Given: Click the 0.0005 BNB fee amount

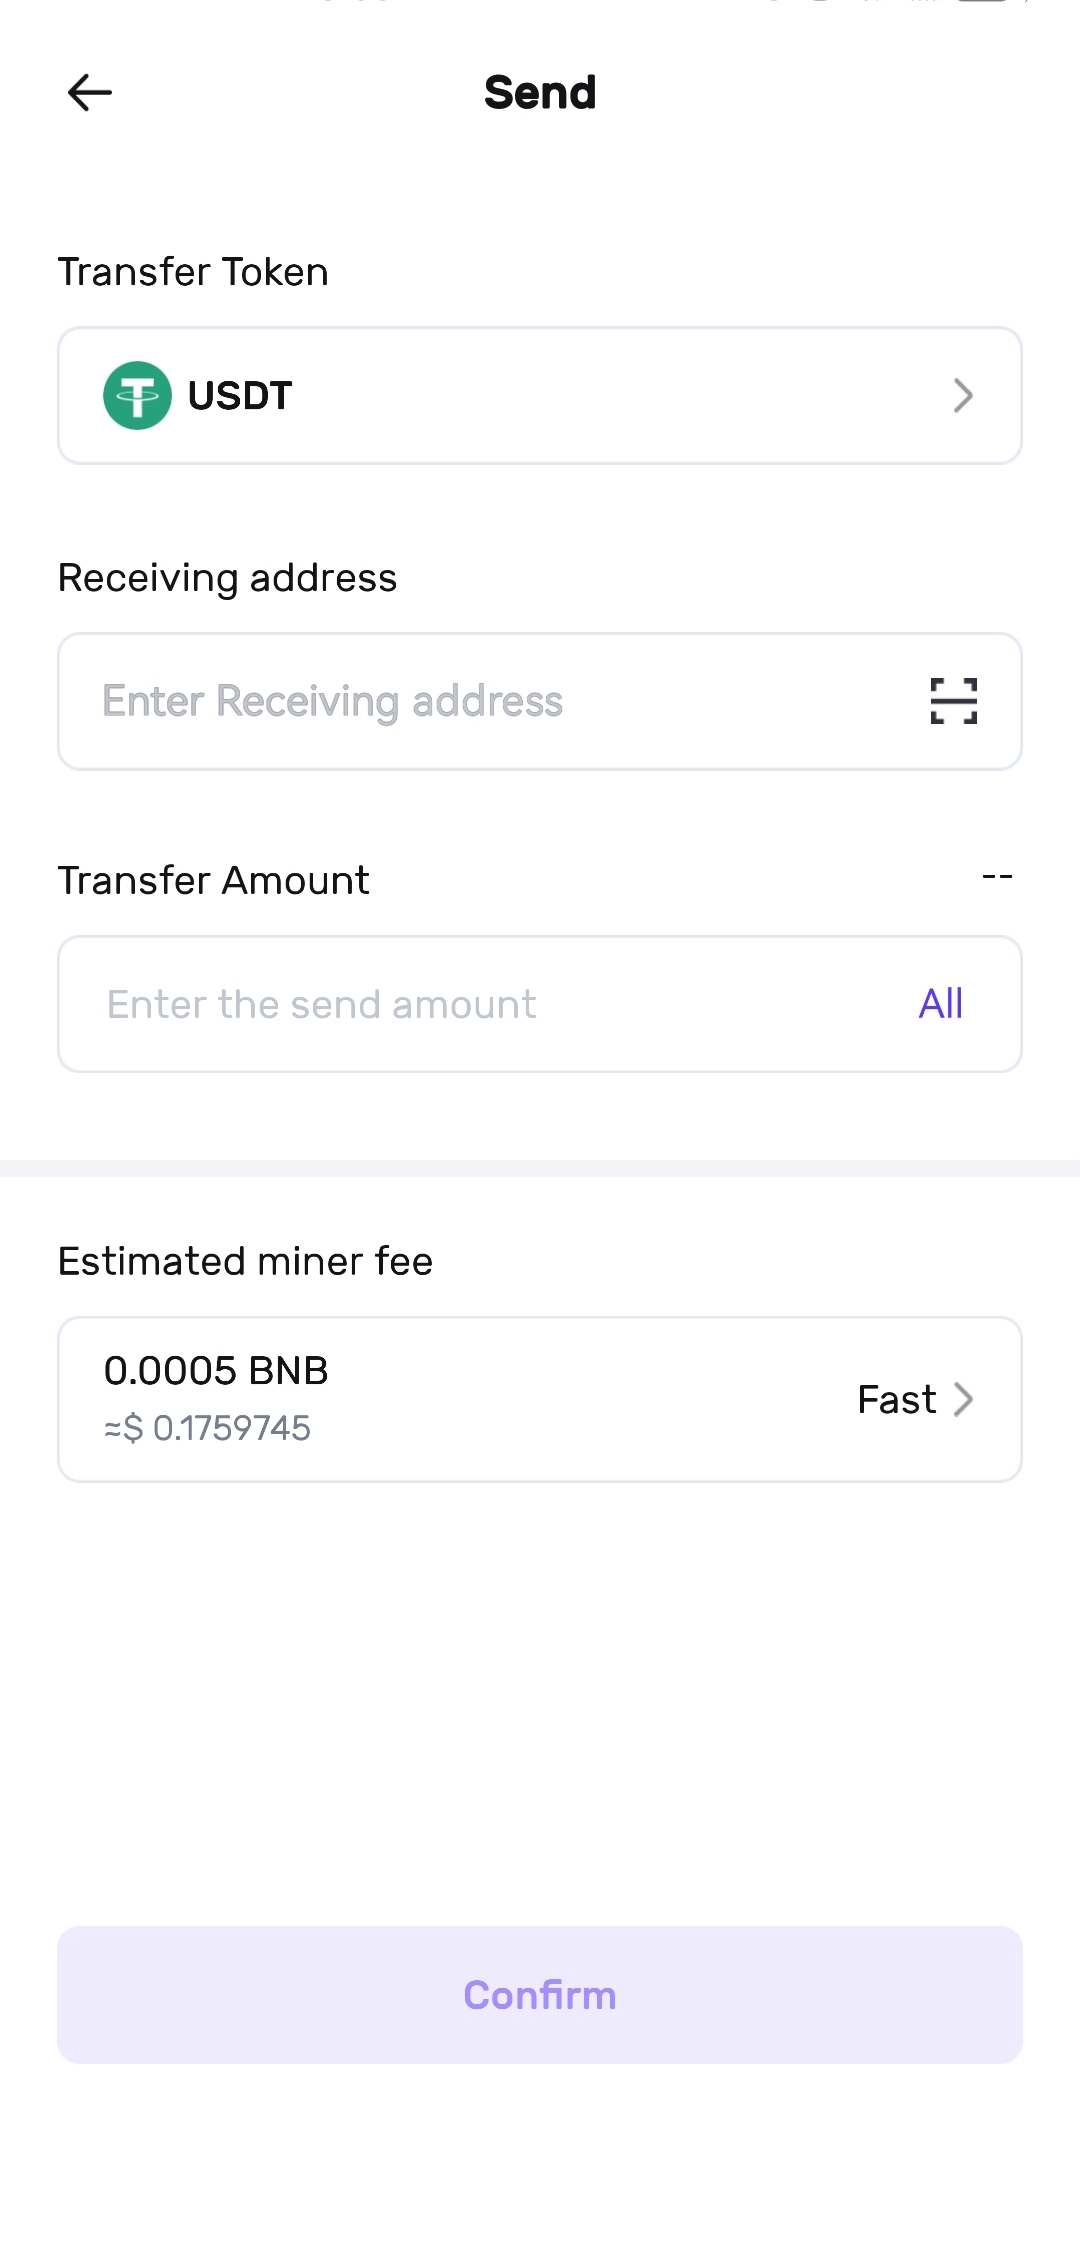Looking at the screenshot, I should click(216, 1371).
